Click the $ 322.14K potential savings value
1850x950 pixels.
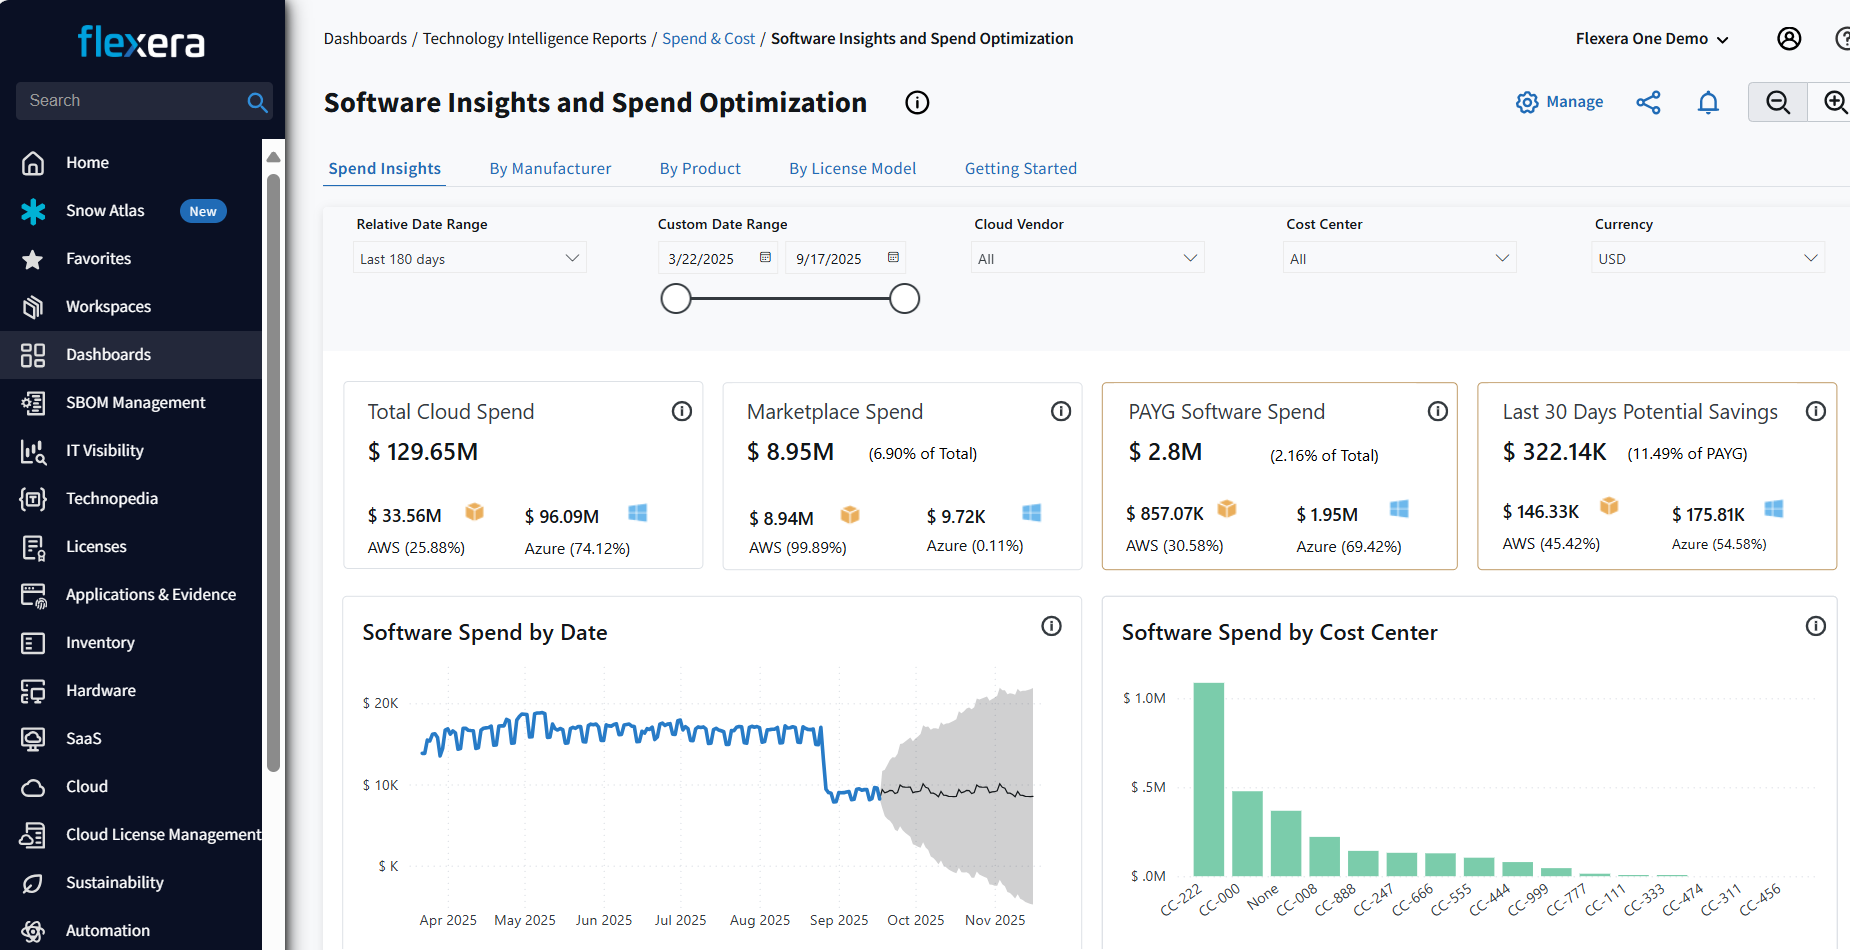pos(1554,452)
